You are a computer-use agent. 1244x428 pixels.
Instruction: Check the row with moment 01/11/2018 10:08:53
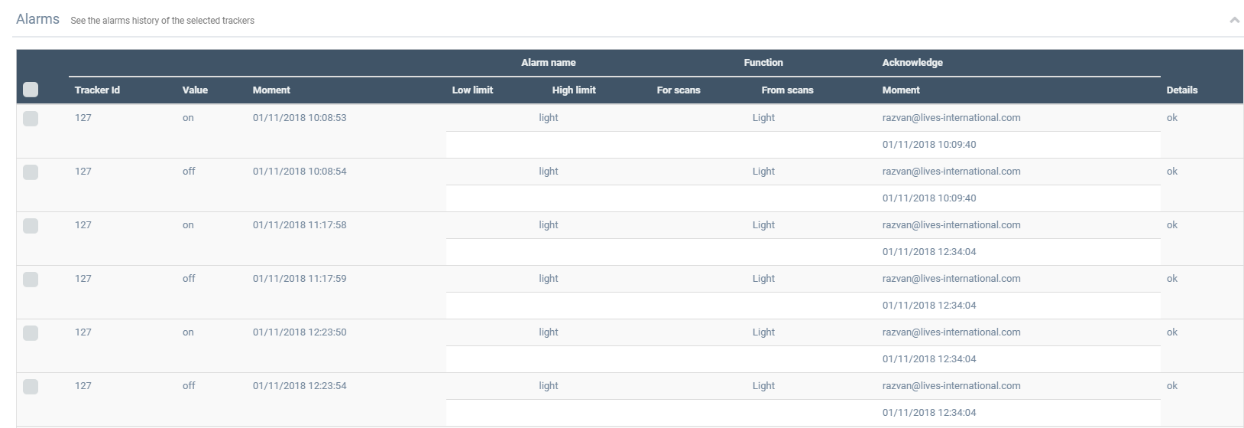pos(30,118)
